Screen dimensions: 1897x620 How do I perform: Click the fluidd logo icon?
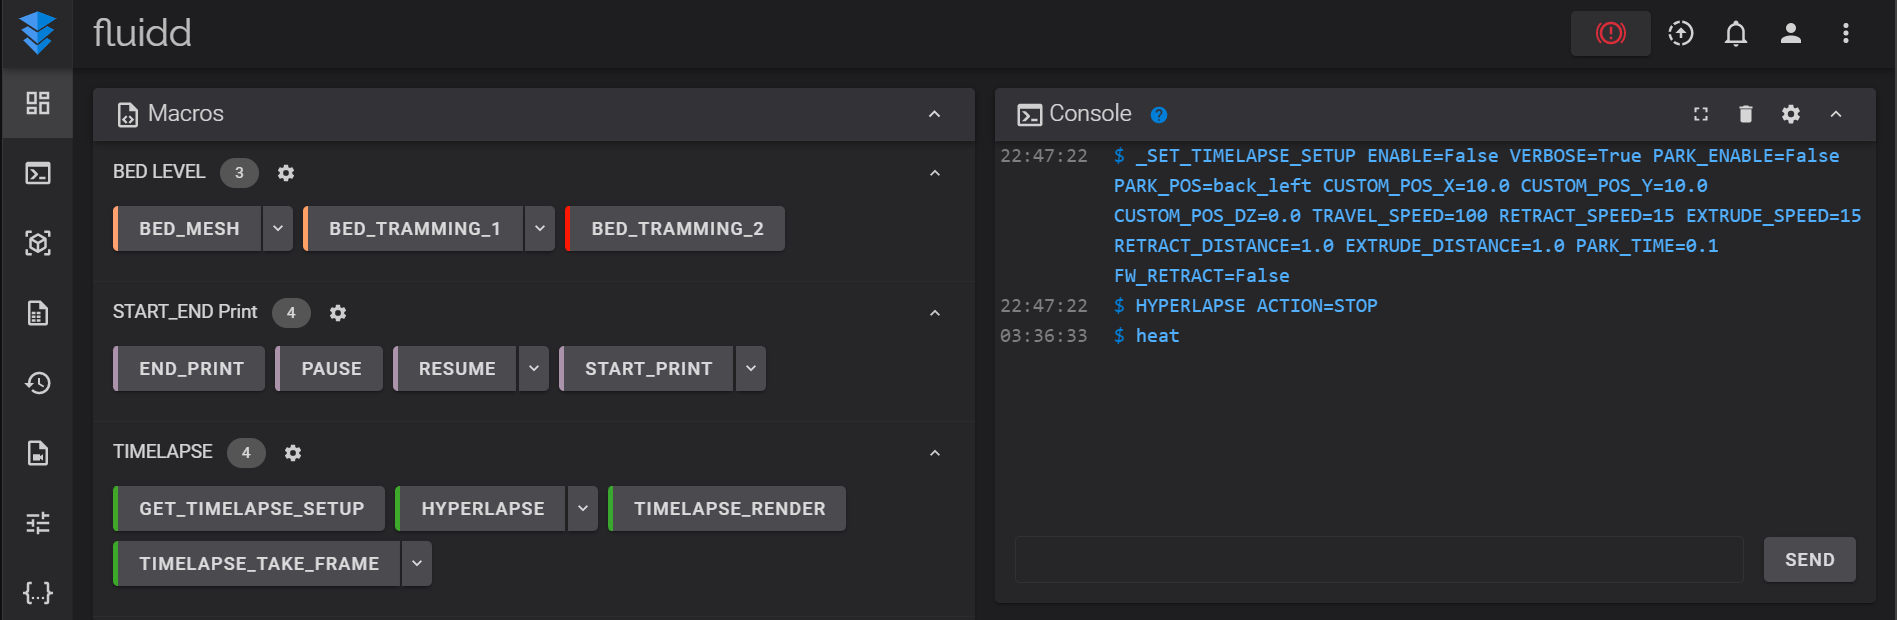[38, 33]
